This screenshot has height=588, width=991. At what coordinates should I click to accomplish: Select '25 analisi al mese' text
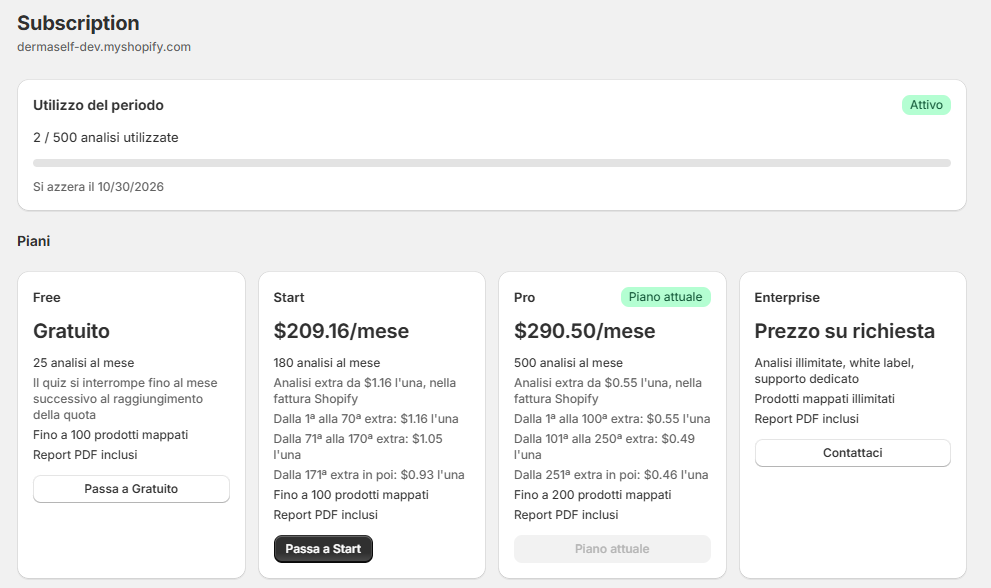tap(83, 363)
